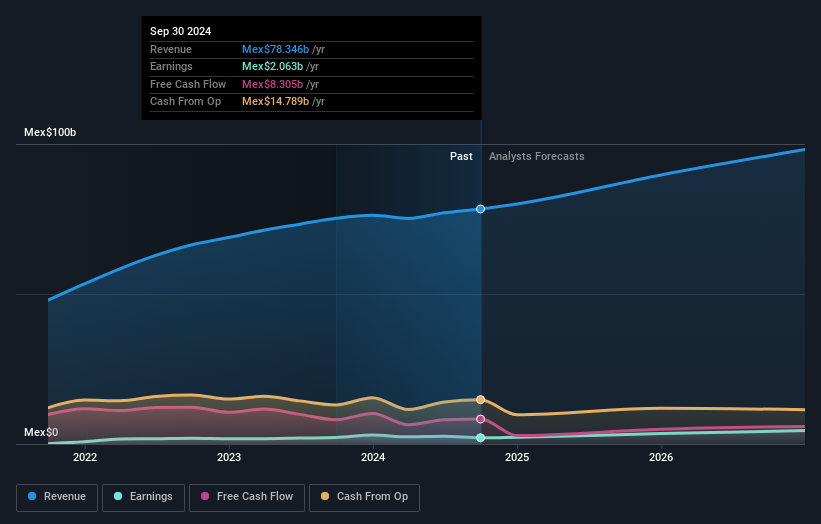Screen dimensions: 821x524
Task: Click the teal Earnings data point marker
Action: click(x=480, y=438)
